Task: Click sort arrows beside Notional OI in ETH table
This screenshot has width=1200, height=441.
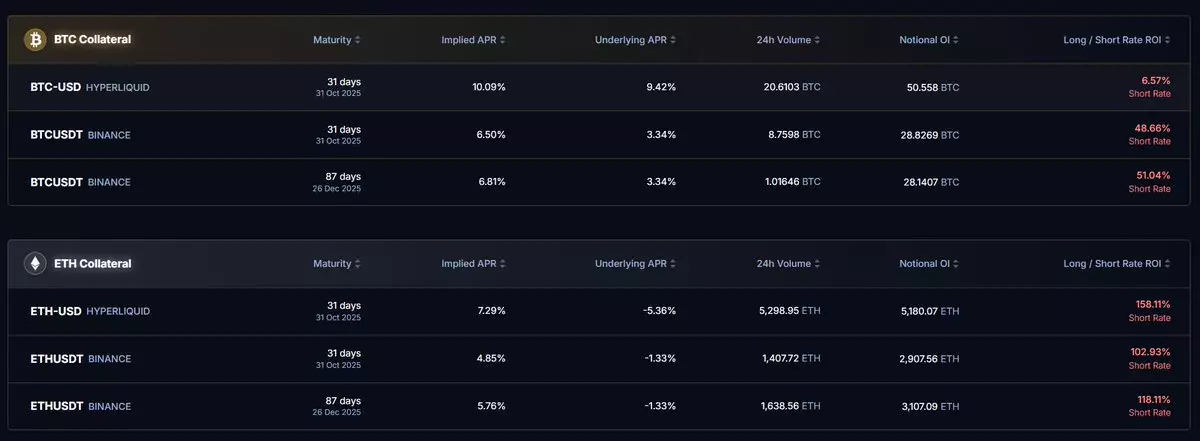Action: [x=956, y=264]
